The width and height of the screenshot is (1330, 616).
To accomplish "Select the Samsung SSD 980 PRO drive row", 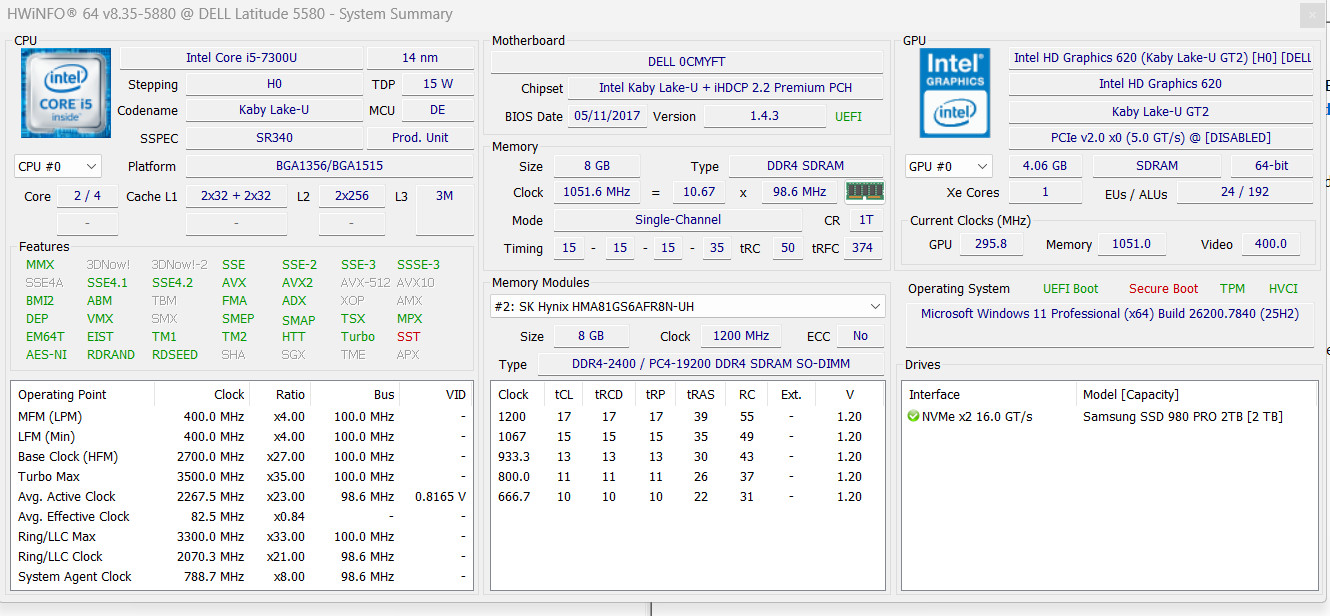I will click(1108, 416).
